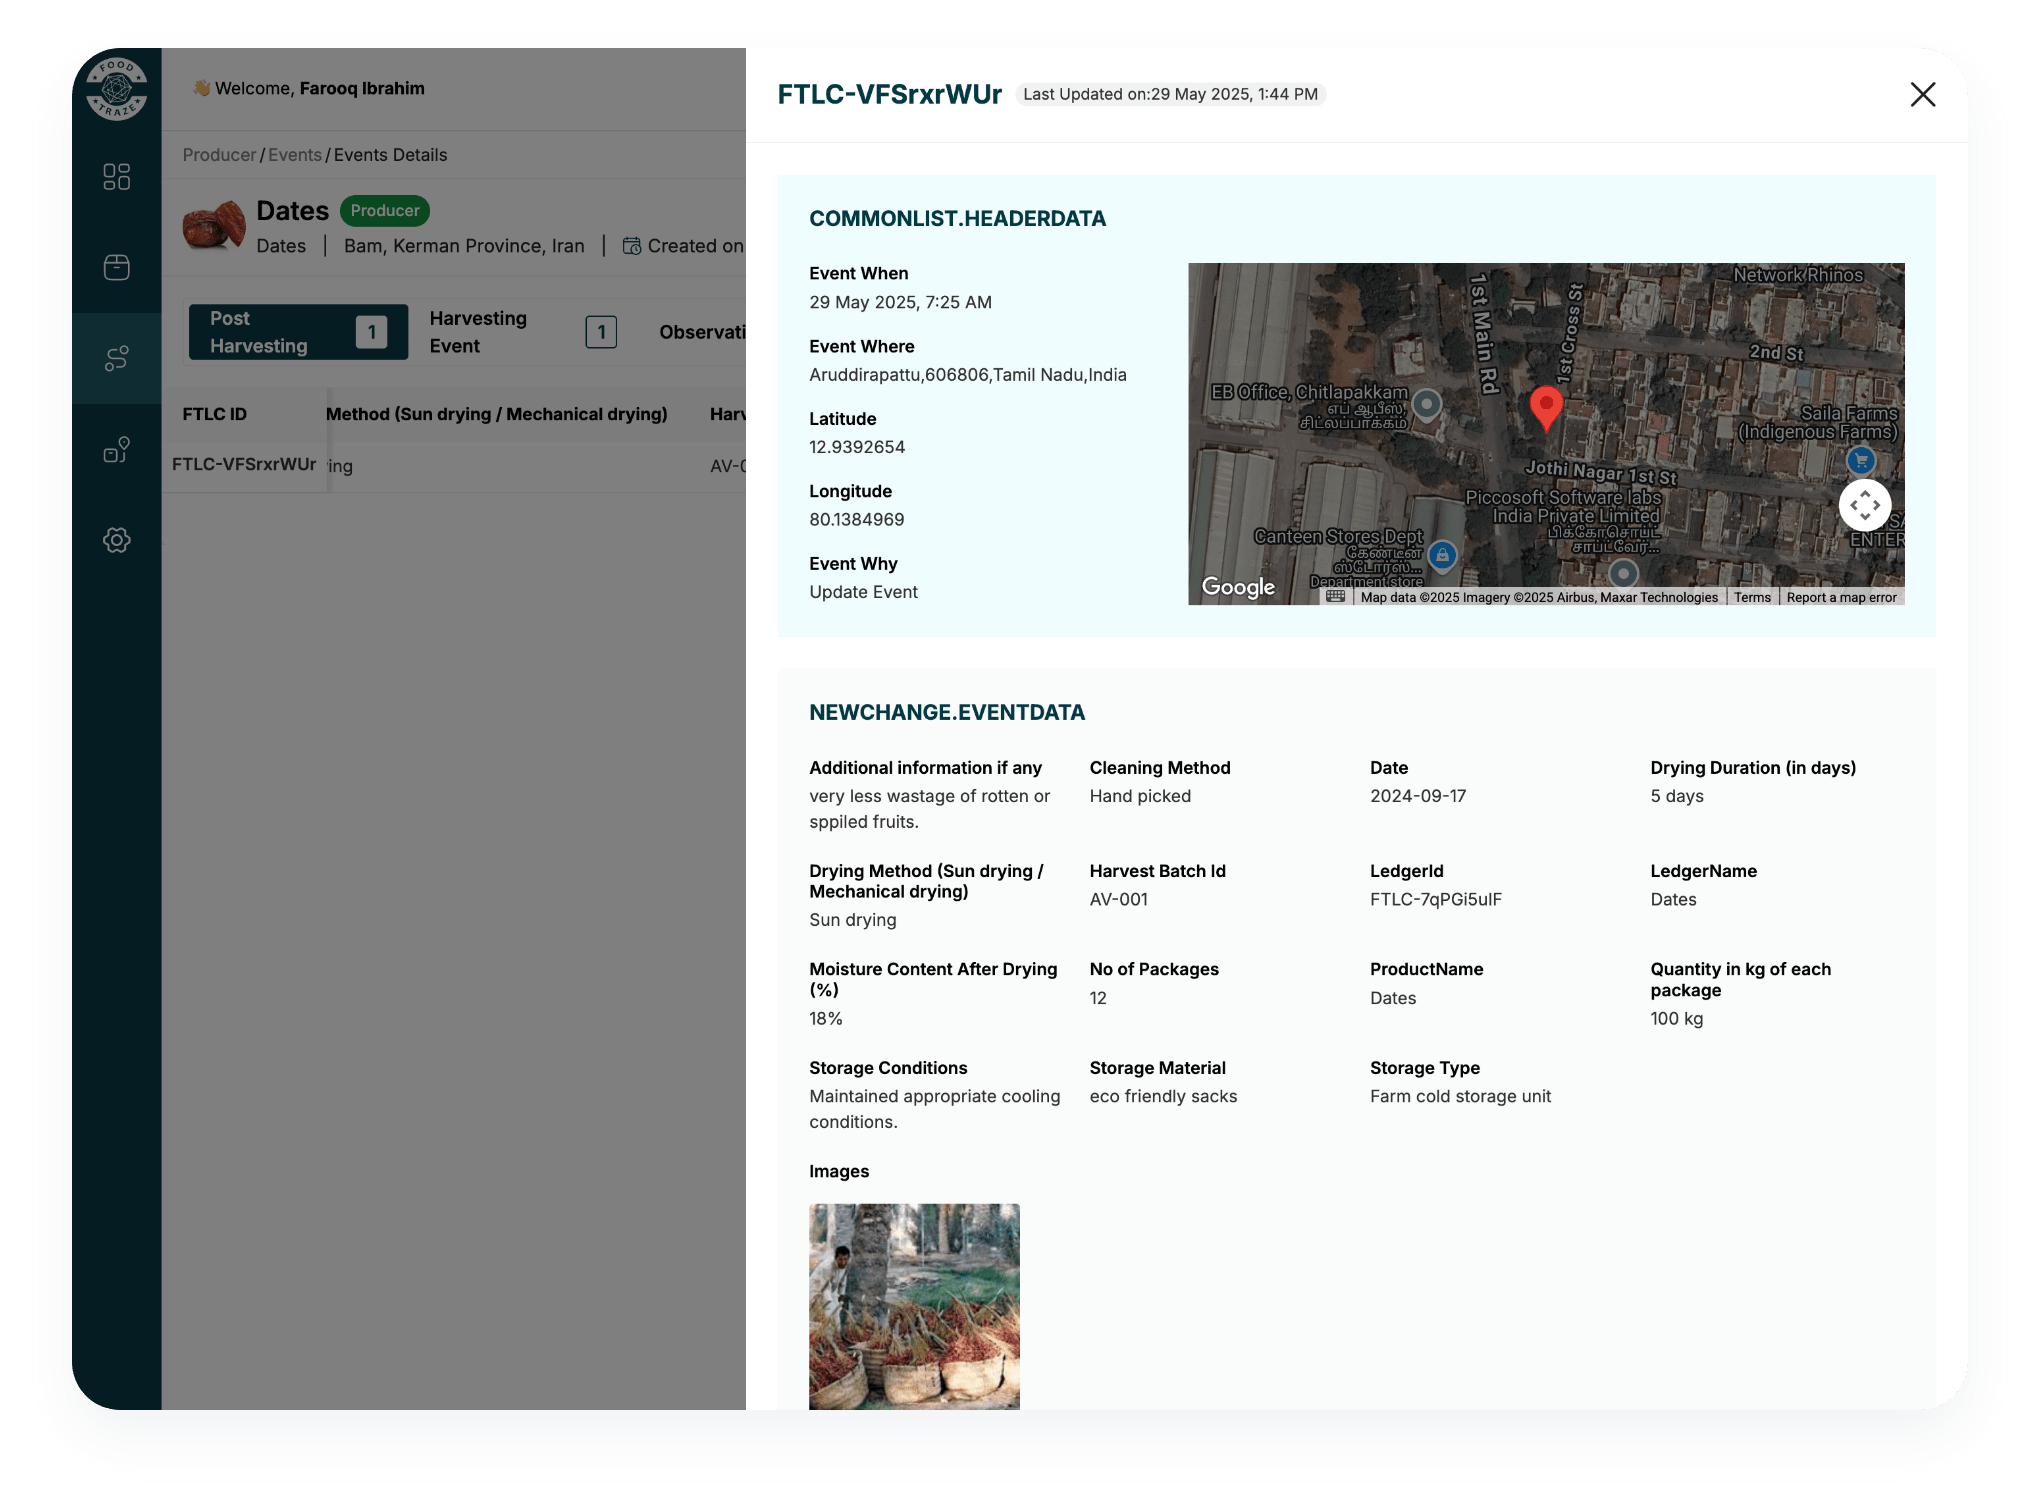Go to Events breadcrumb link
The image size is (2040, 1506).
(x=294, y=155)
